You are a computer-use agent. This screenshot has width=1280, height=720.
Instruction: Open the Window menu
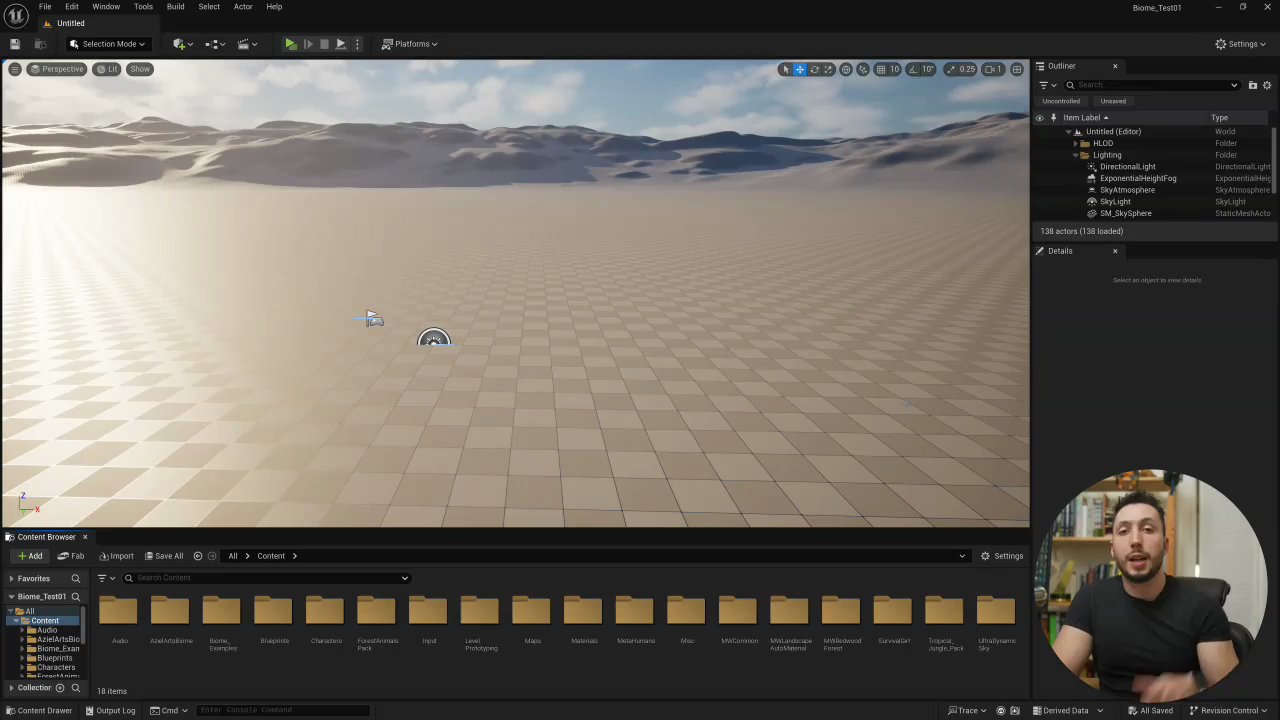click(106, 7)
